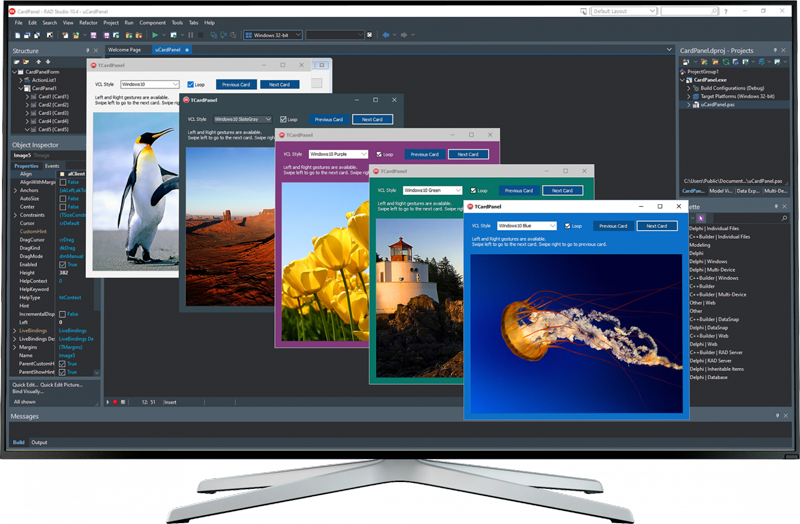
Task: Click the Program Reset stop icon in toolbar
Action: point(201,35)
